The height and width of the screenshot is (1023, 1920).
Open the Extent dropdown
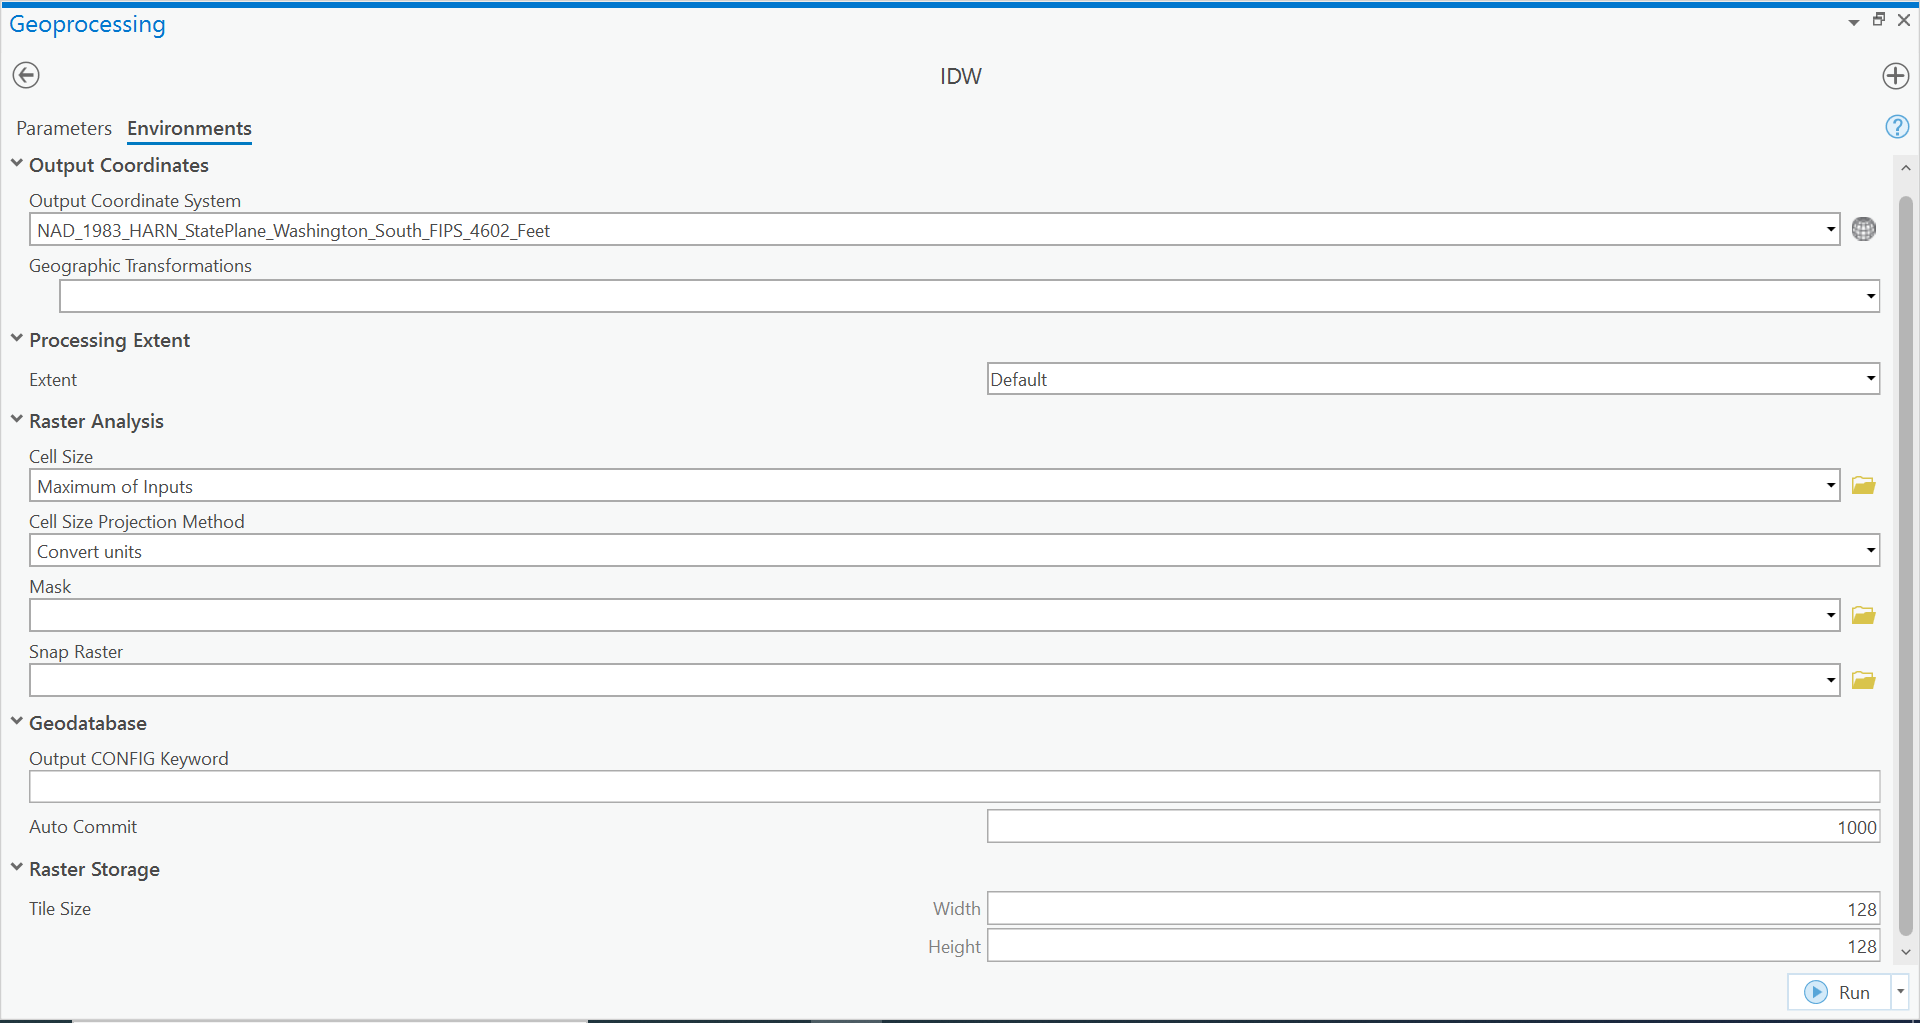(x=1870, y=379)
